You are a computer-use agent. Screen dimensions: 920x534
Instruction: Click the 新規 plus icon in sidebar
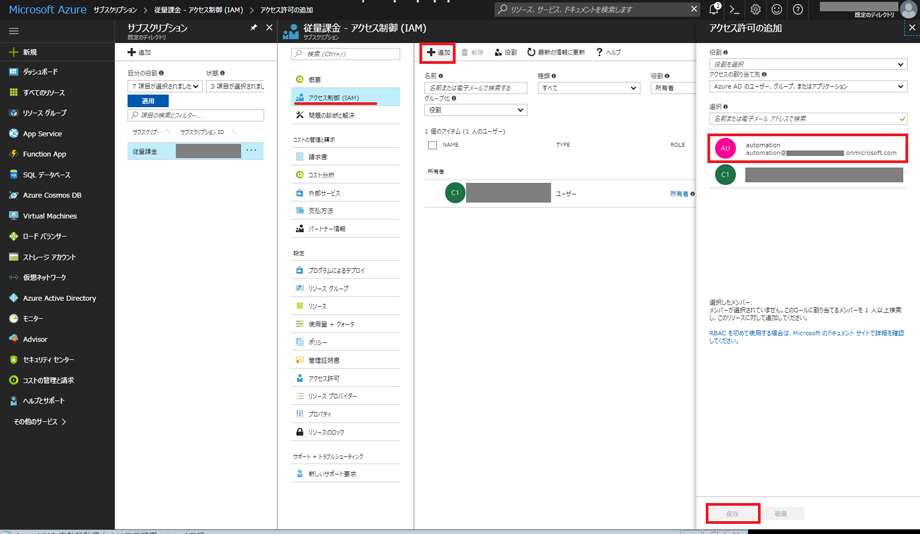(x=13, y=52)
